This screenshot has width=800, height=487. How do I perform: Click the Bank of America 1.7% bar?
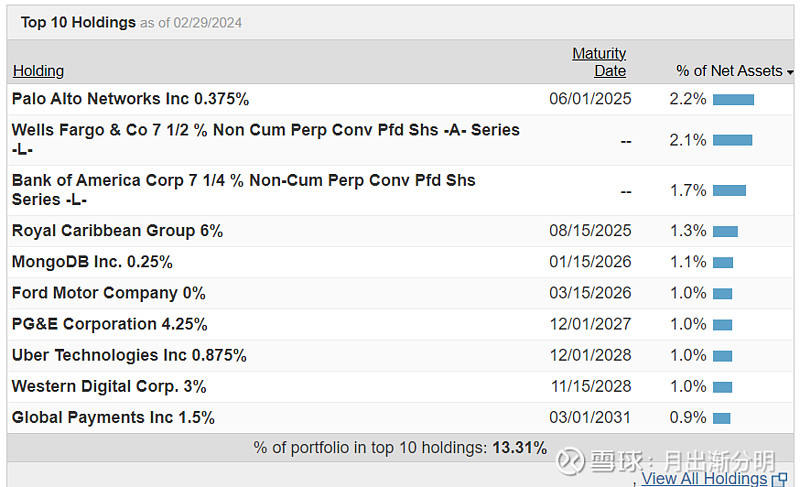coord(729,190)
